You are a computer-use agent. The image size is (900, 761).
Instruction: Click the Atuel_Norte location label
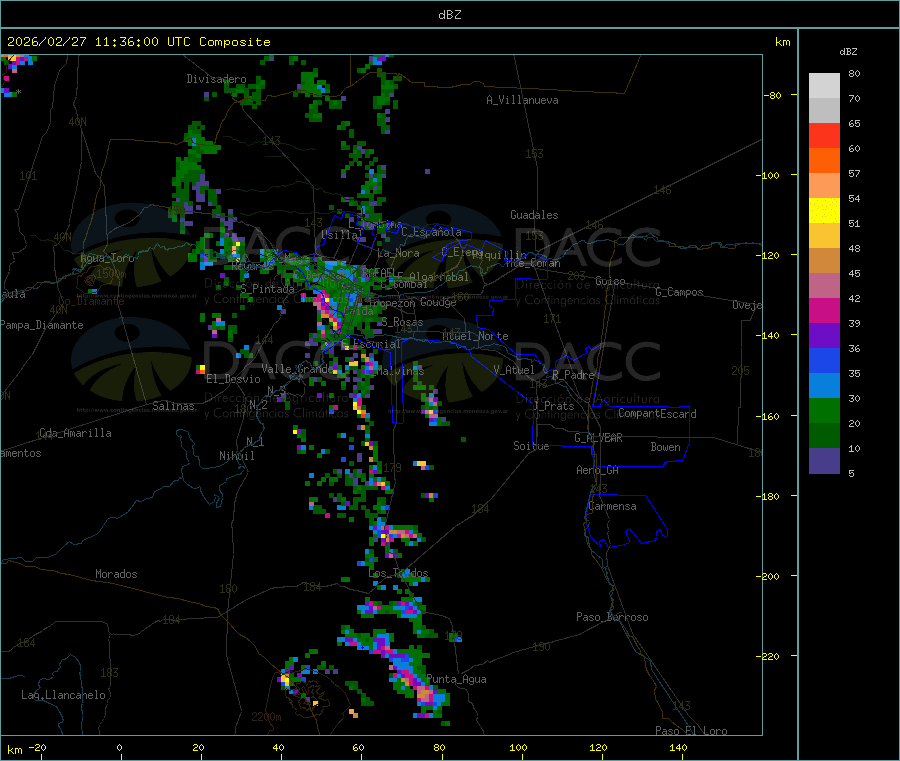475,336
